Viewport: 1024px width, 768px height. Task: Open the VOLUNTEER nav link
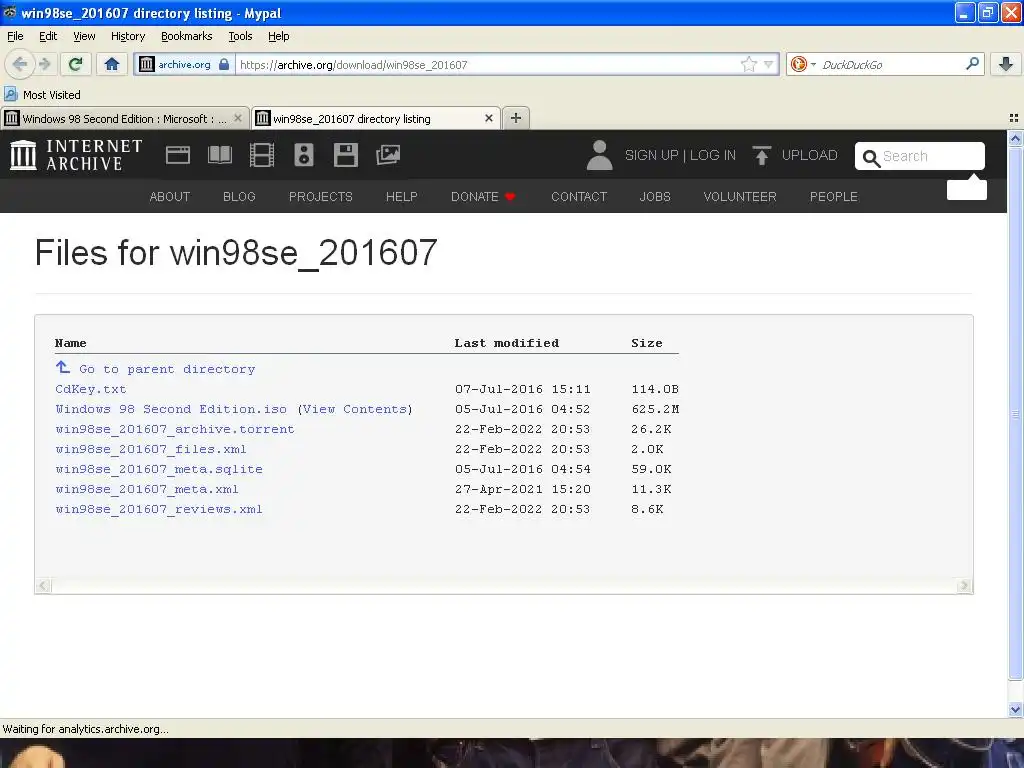click(740, 197)
